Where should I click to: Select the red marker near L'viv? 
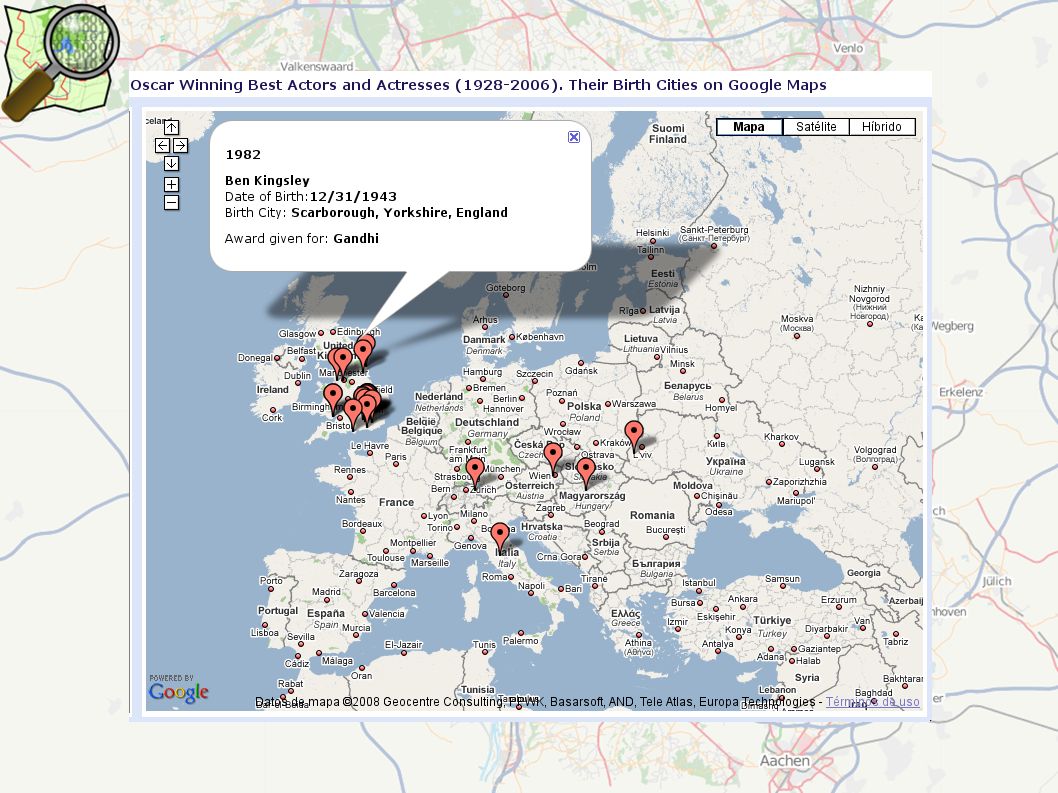[634, 435]
